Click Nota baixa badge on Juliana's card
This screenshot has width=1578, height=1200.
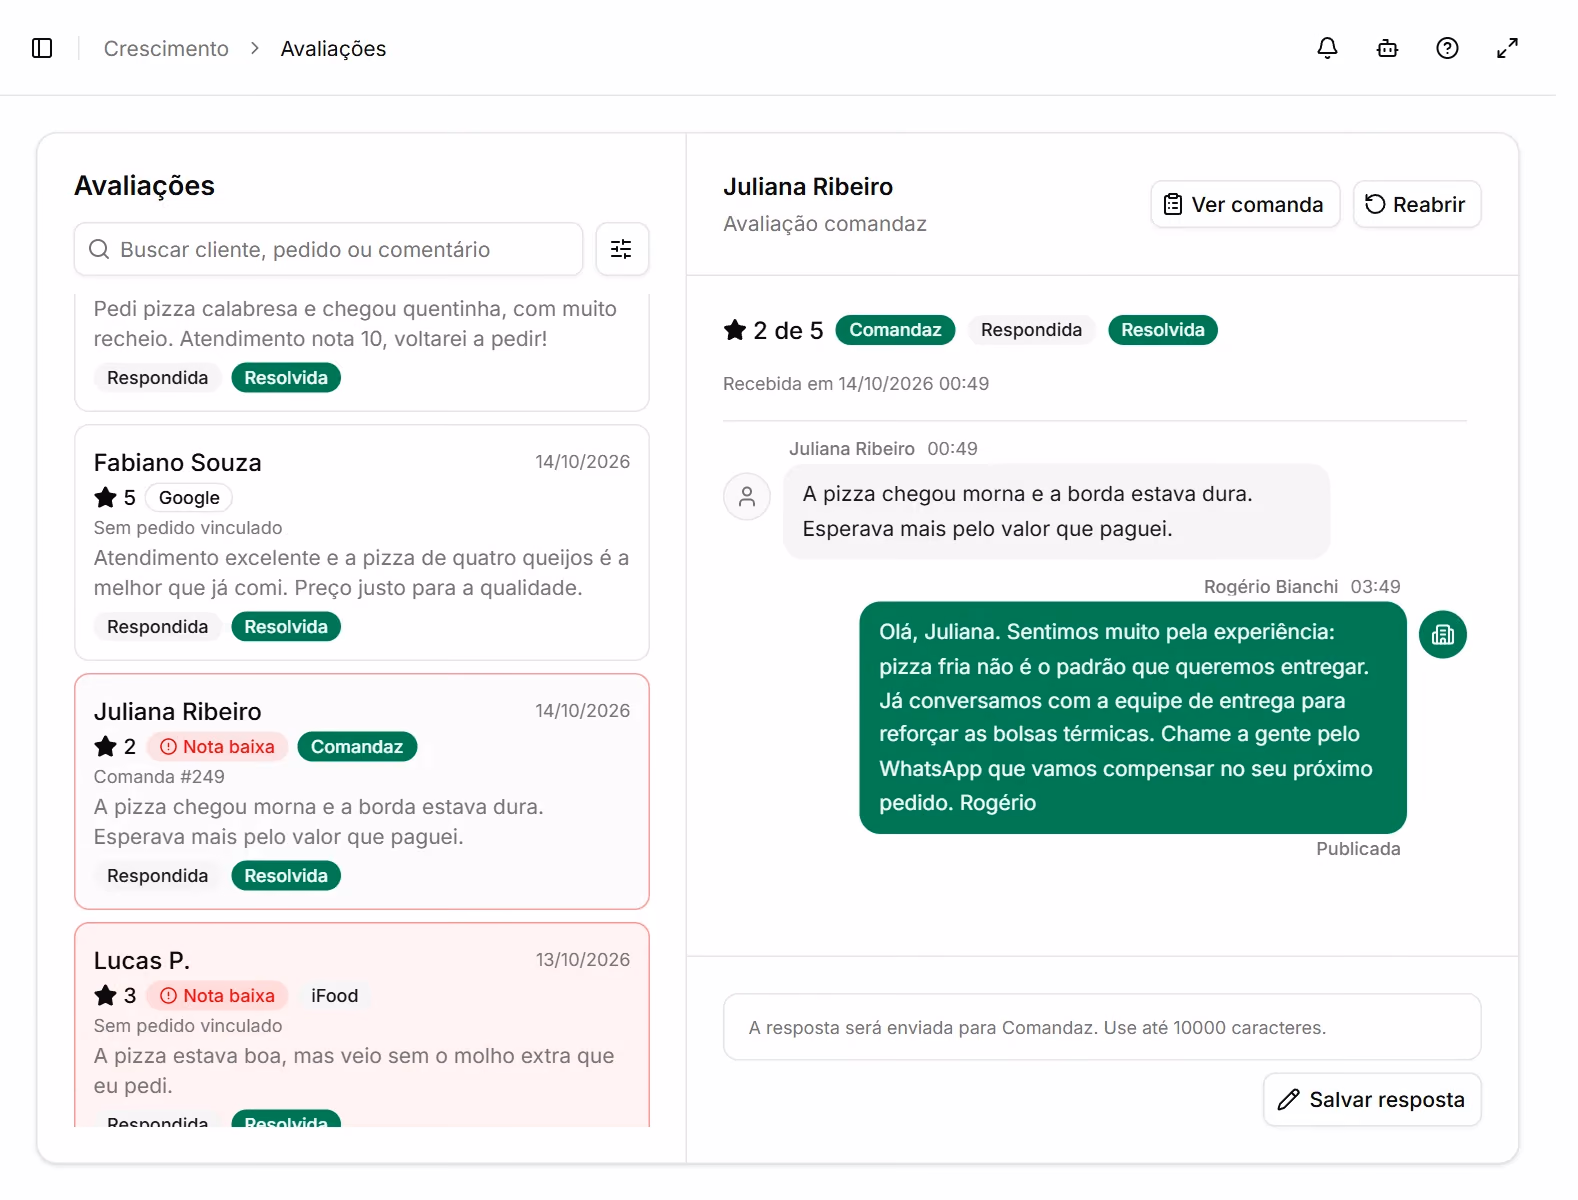pyautogui.click(x=217, y=747)
